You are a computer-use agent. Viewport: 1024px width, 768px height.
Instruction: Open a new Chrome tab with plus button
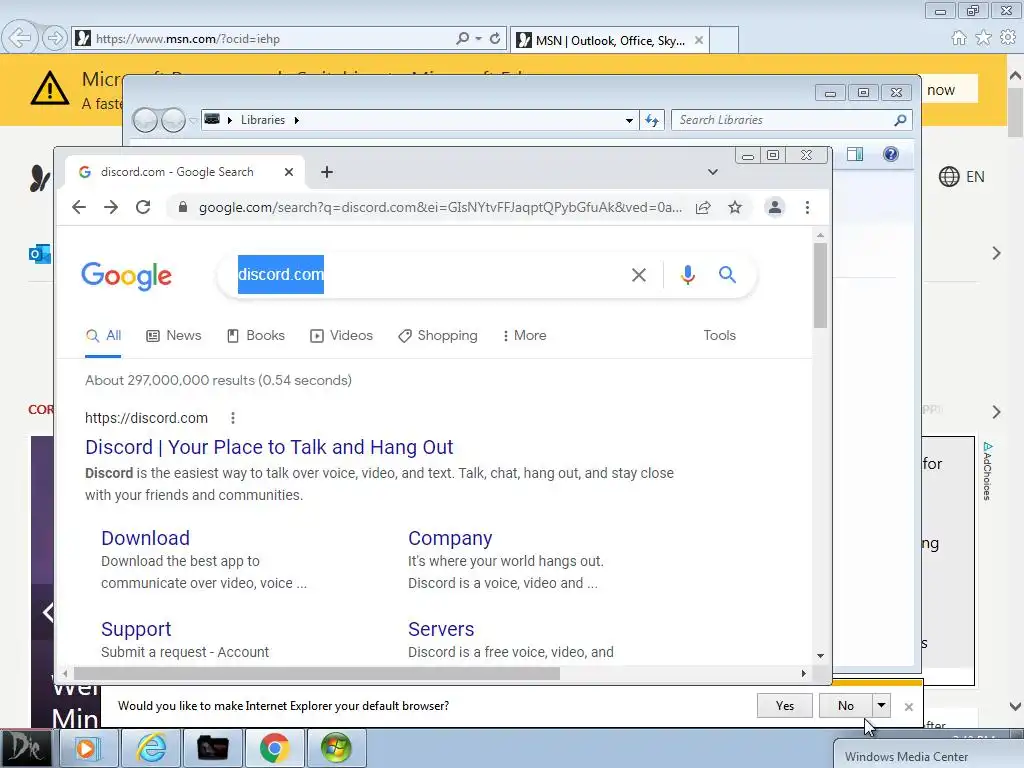[327, 172]
